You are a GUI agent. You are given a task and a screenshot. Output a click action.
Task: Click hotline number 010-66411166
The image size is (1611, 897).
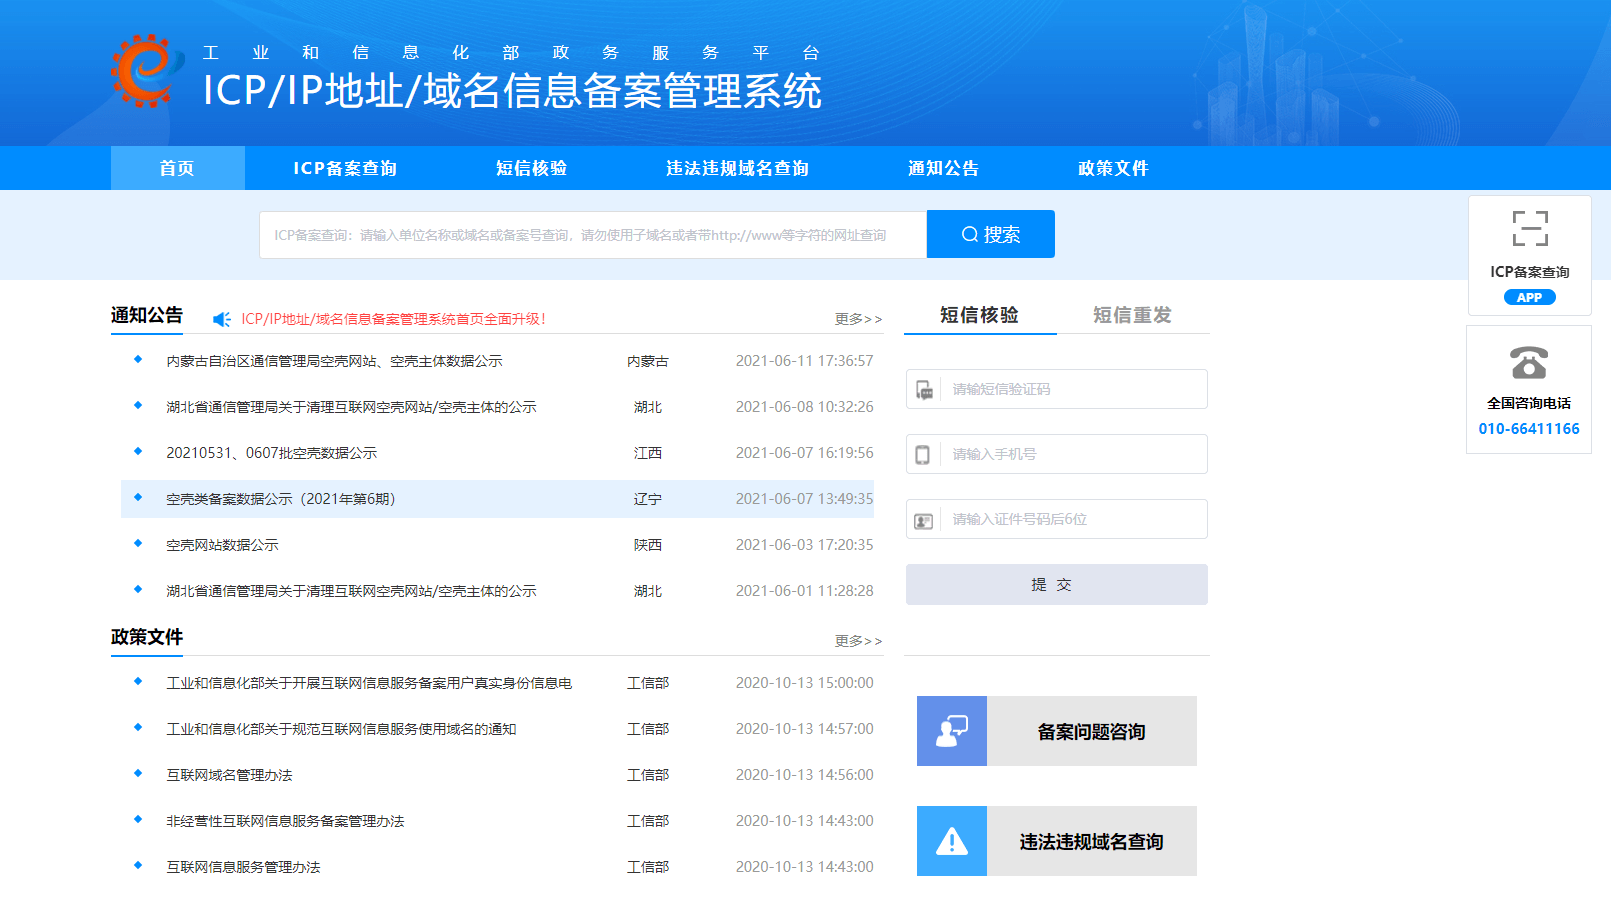pos(1529,429)
